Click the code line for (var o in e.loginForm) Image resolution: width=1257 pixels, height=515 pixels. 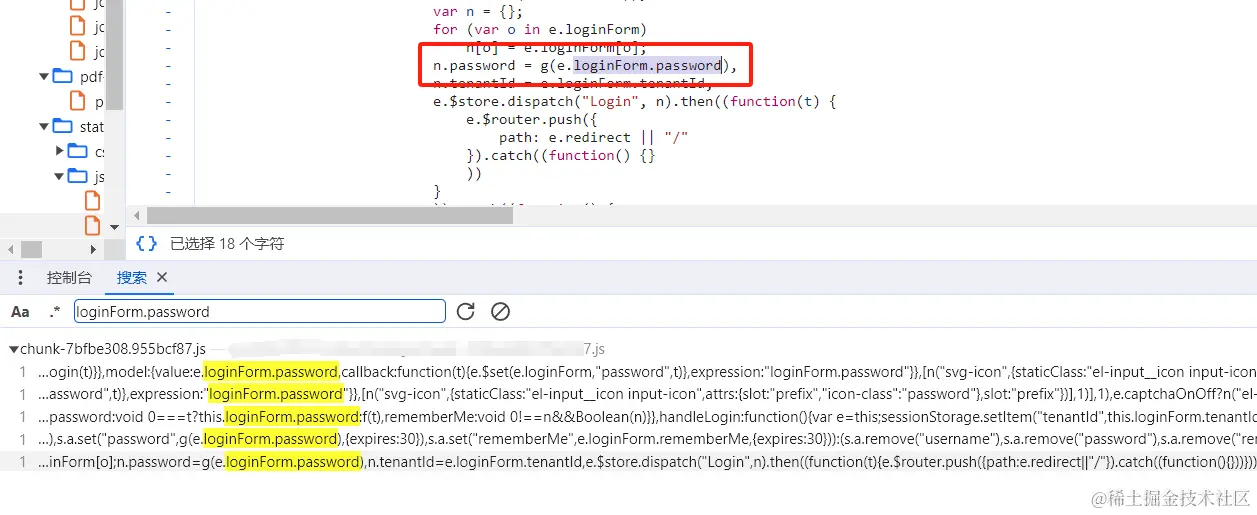(x=540, y=29)
